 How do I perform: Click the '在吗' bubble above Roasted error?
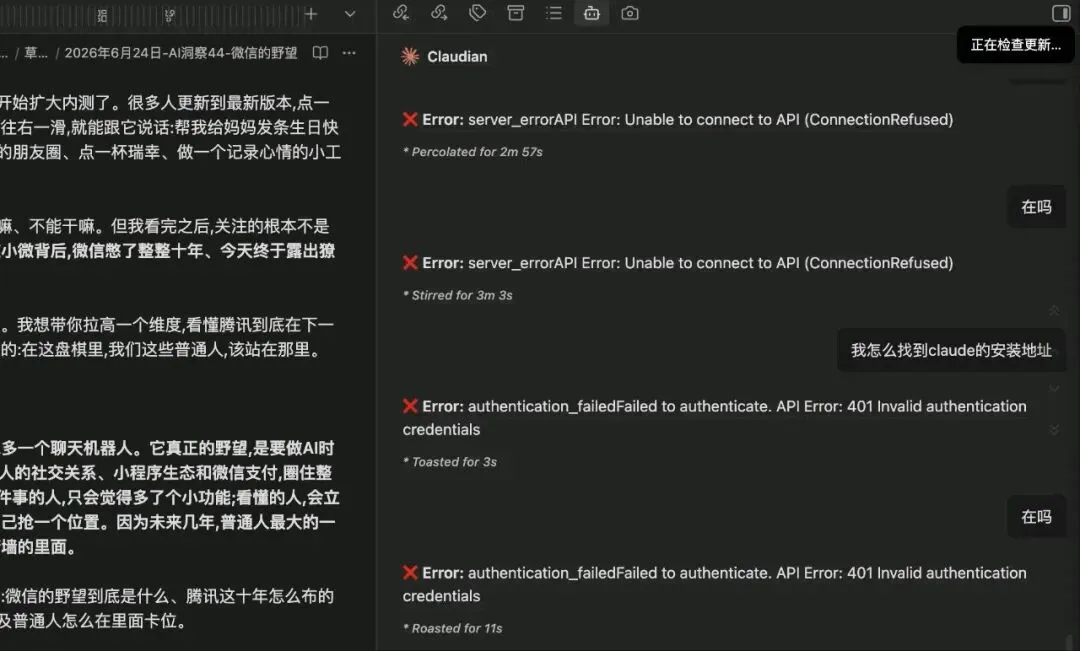click(x=1036, y=517)
